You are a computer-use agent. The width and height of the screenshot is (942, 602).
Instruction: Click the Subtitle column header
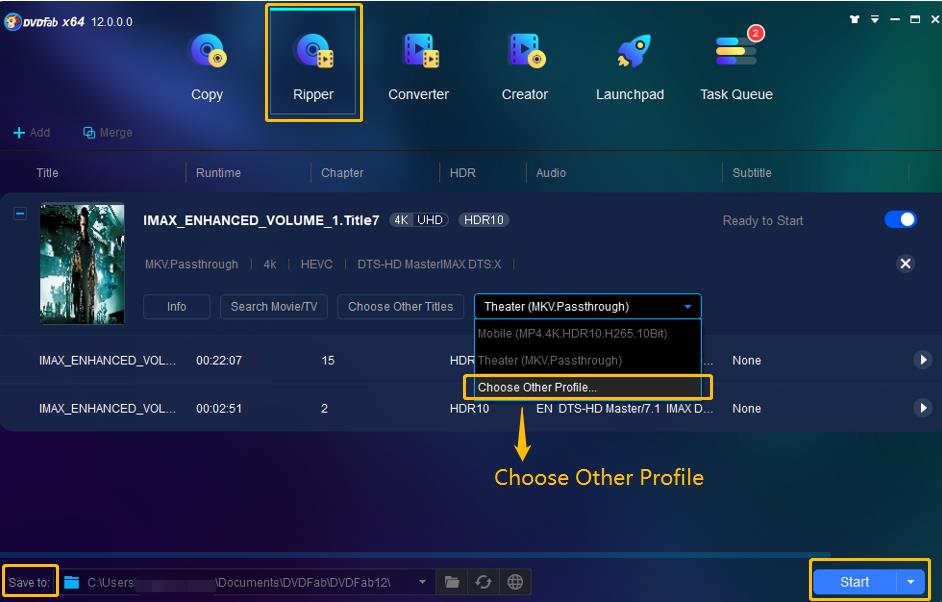coord(752,173)
